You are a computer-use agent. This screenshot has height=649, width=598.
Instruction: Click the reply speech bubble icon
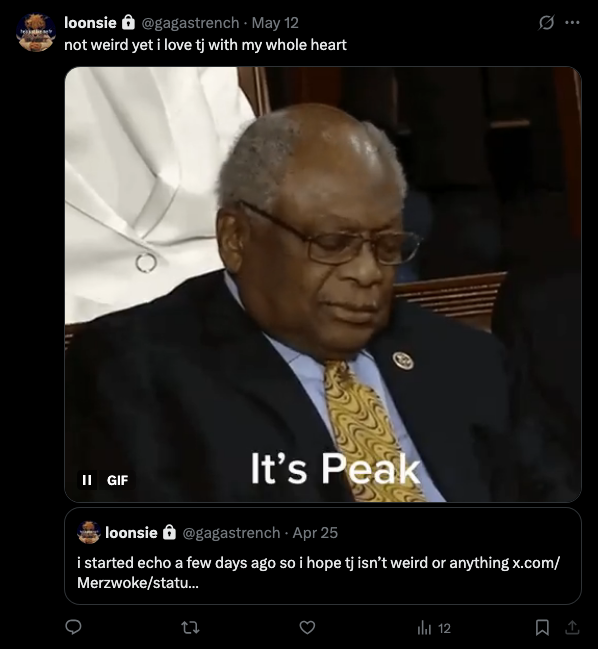pyautogui.click(x=74, y=627)
